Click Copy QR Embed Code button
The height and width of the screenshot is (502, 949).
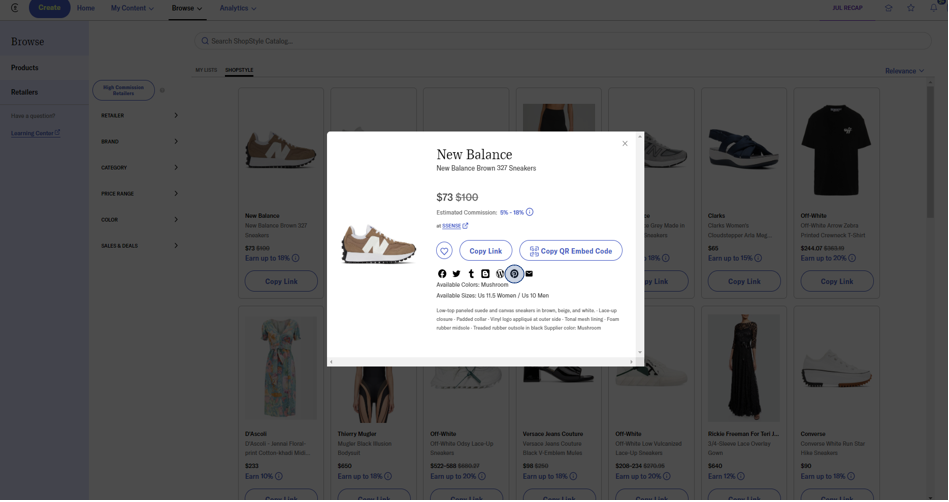[570, 251]
